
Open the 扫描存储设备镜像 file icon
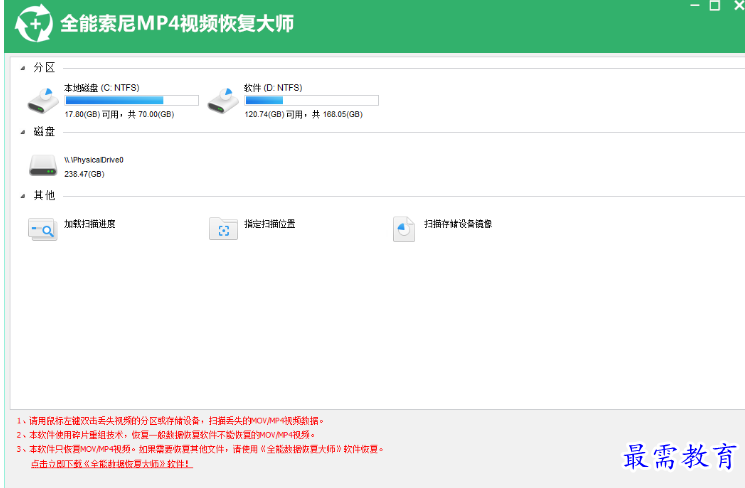point(404,229)
